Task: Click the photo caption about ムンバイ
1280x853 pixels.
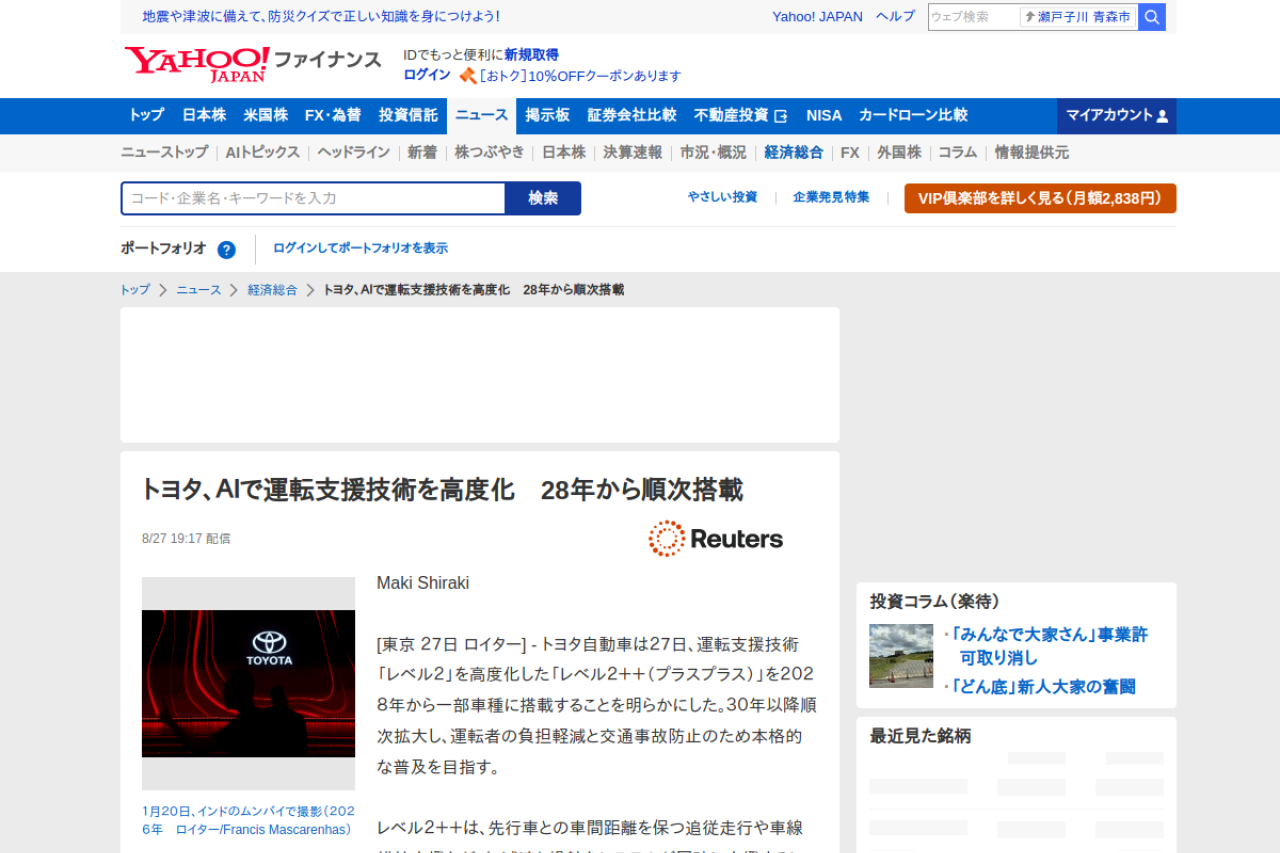Action: click(248, 821)
